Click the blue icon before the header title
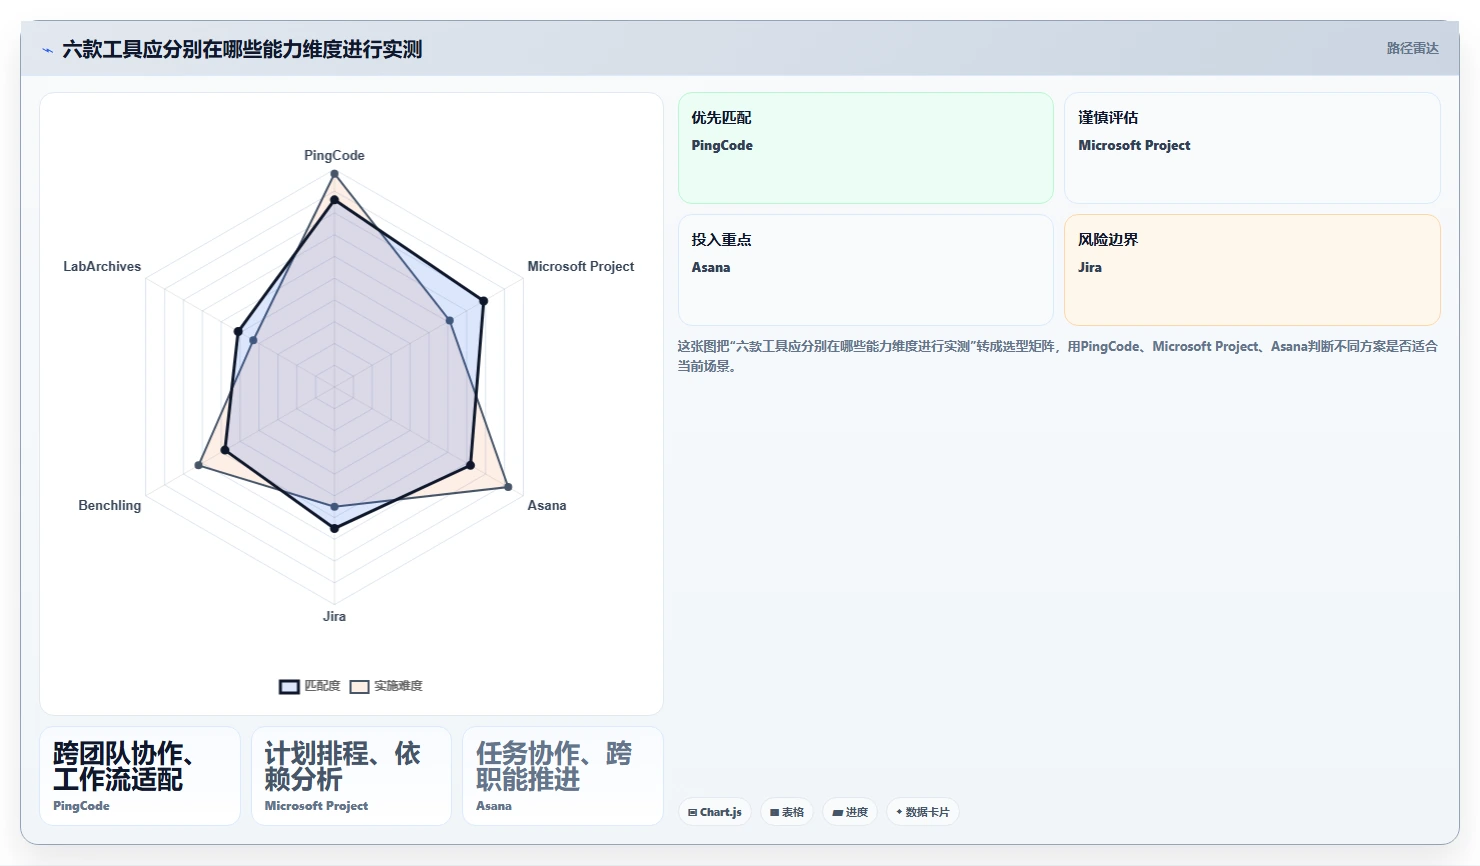The height and width of the screenshot is (866, 1480). tap(47, 50)
